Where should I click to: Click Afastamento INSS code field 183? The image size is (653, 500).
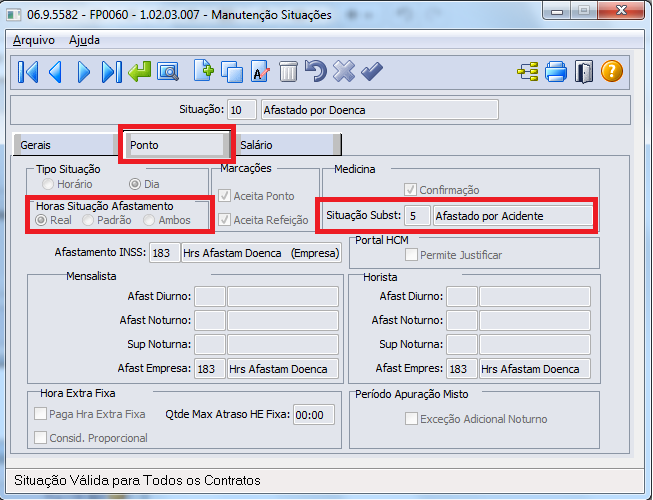tap(164, 253)
